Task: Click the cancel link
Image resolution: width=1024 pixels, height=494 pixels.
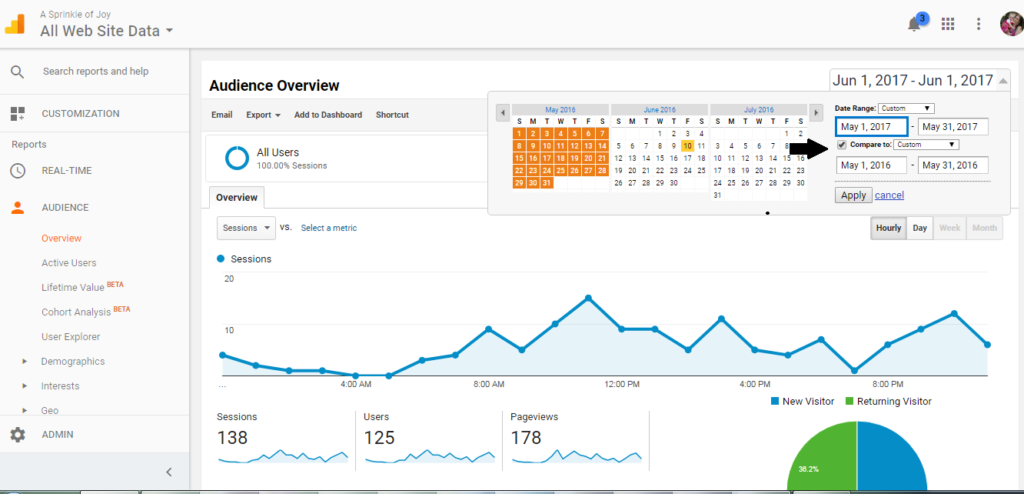Action: point(889,195)
